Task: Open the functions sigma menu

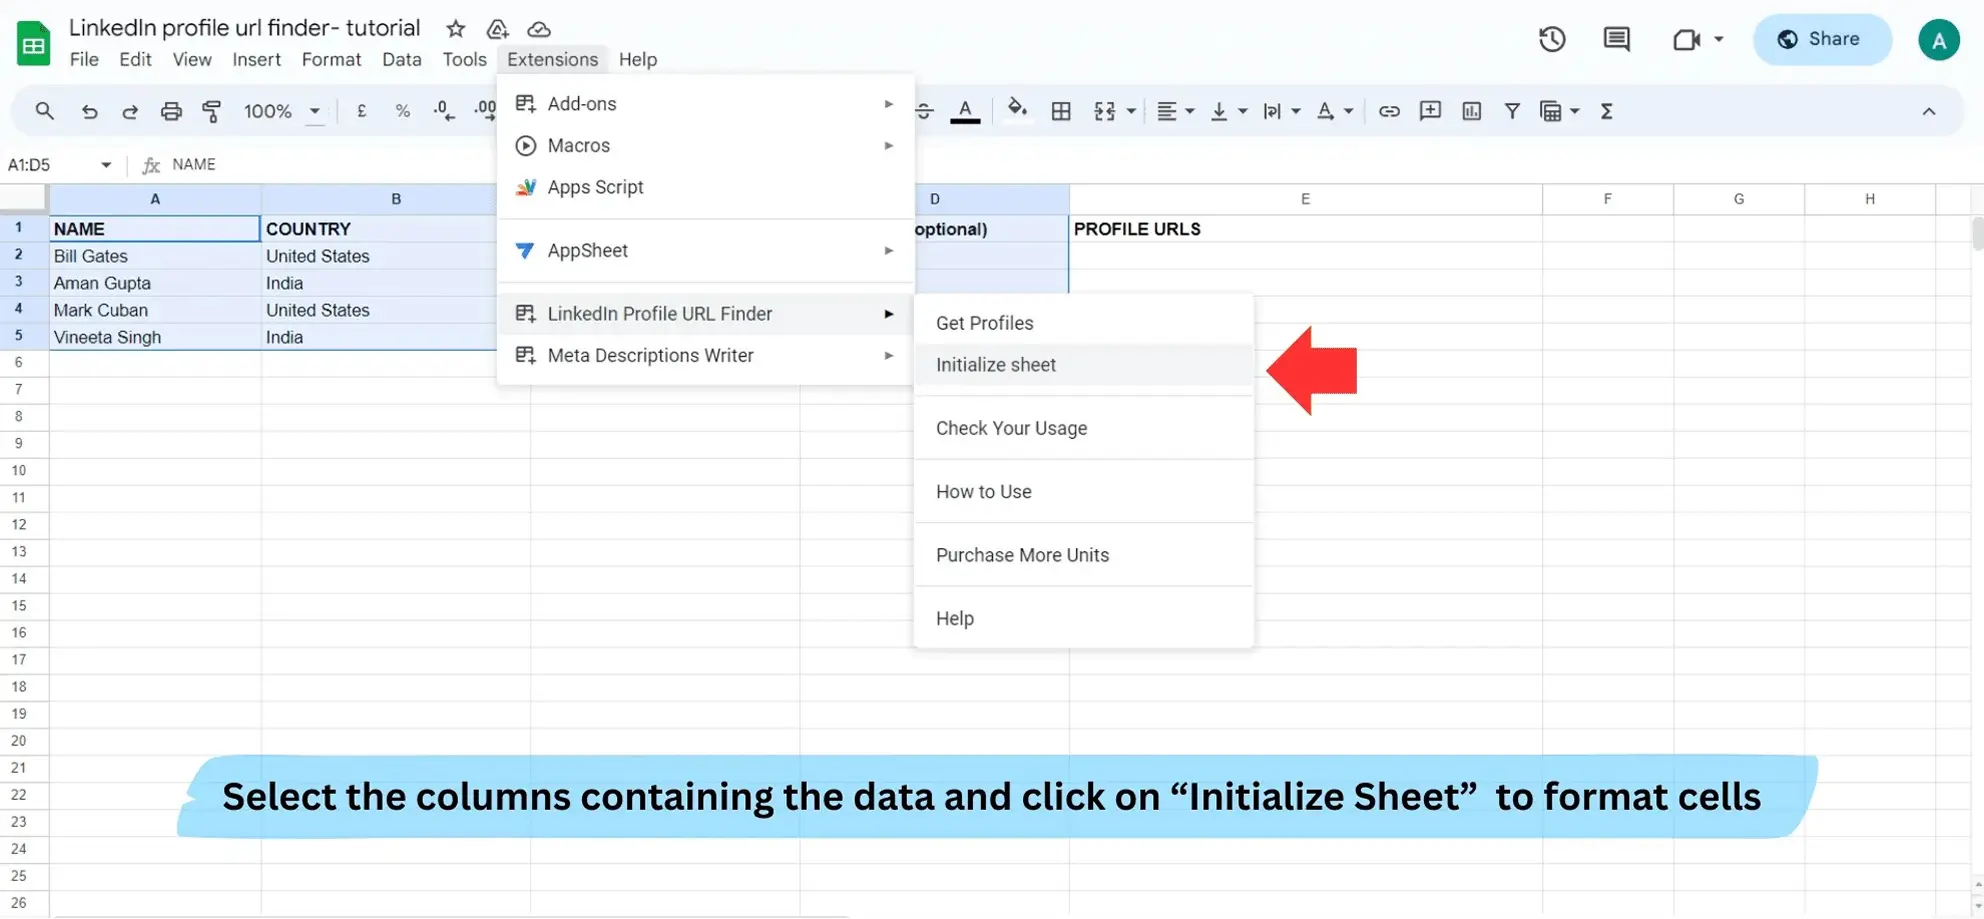Action: click(x=1607, y=111)
